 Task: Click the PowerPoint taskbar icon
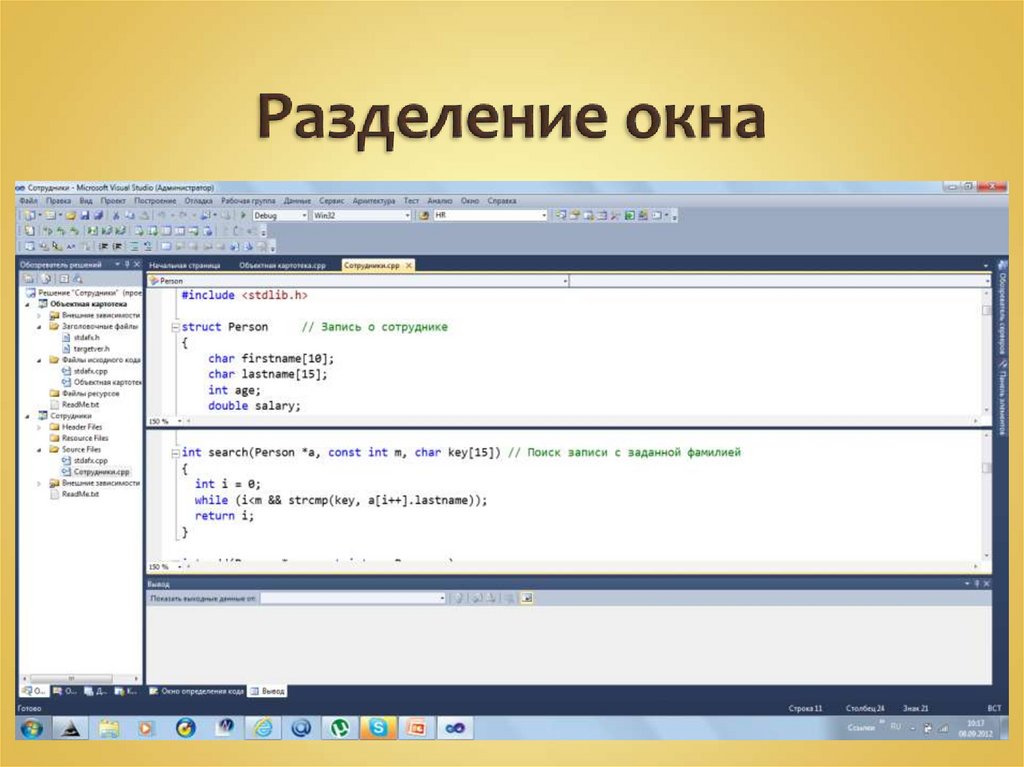coord(416,727)
